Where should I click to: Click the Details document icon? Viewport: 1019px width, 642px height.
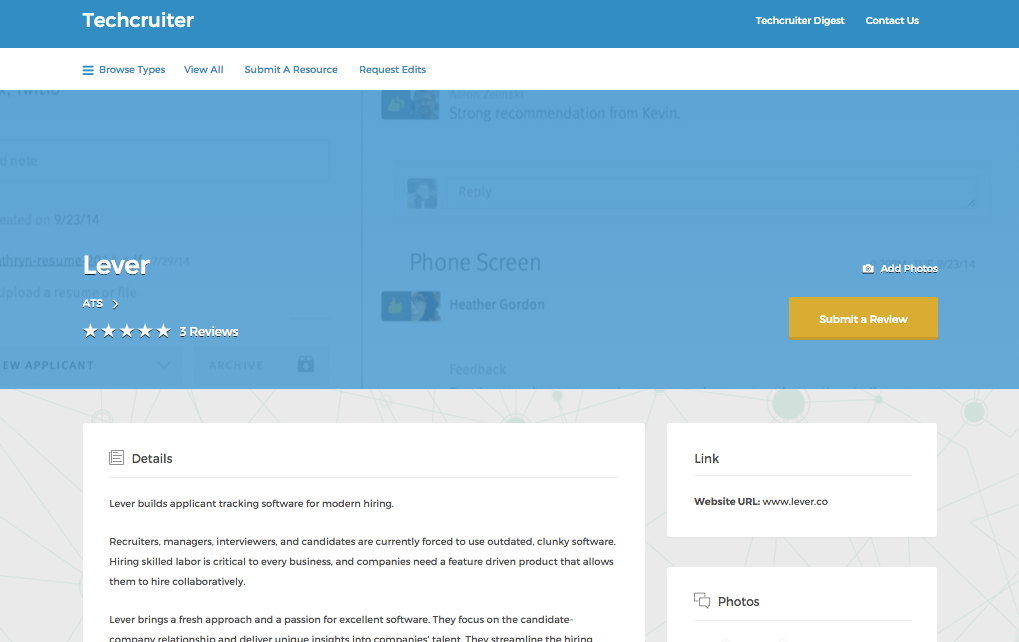tap(116, 457)
